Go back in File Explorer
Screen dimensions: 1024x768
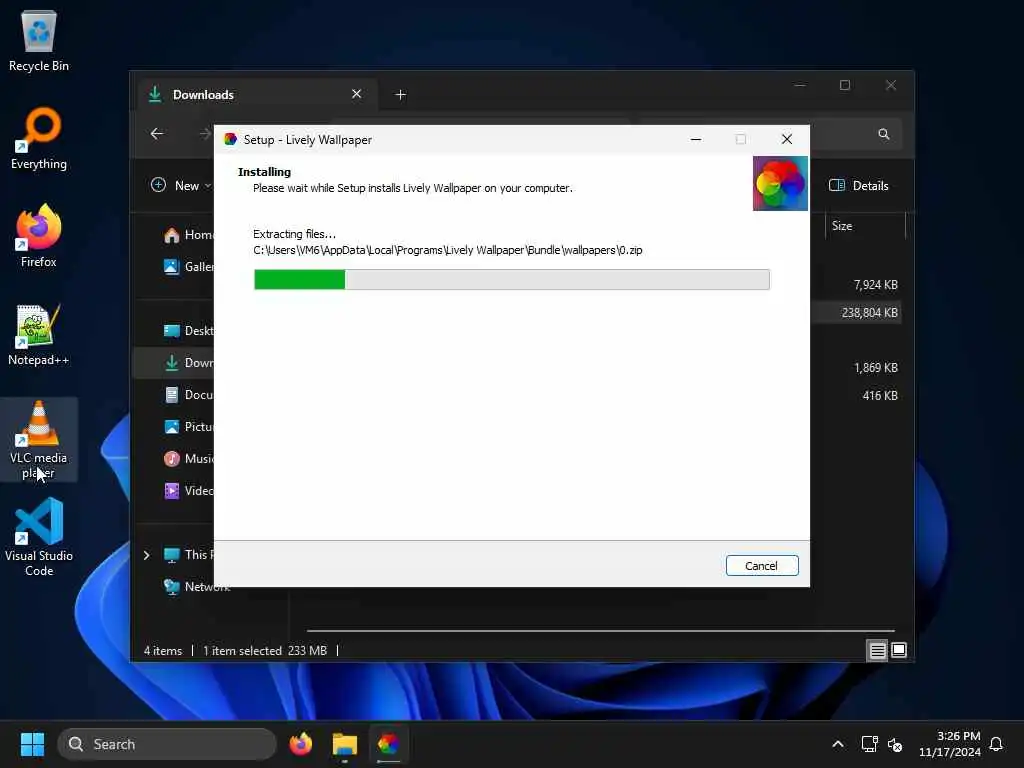point(157,134)
